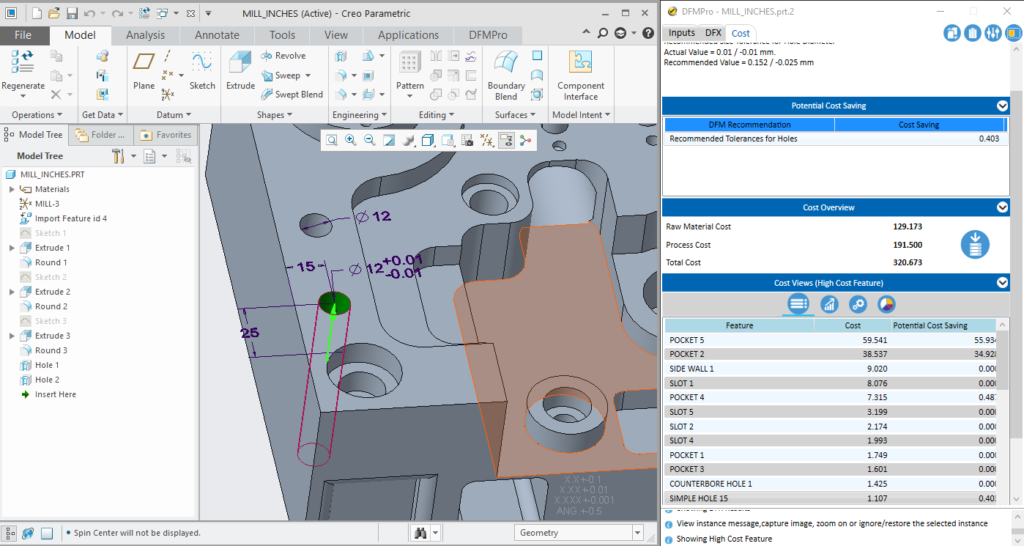This screenshot has width=1024, height=546.
Task: Switch to the DFX tab in DFMPro
Action: (713, 33)
